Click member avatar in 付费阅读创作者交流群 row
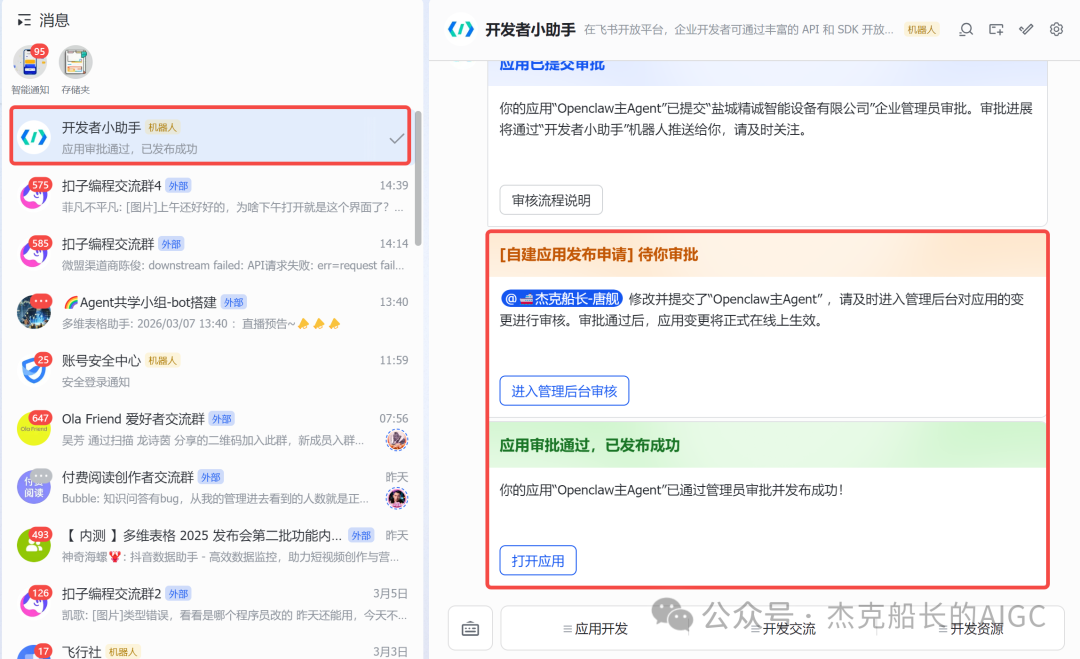1080x659 pixels. 397,498
